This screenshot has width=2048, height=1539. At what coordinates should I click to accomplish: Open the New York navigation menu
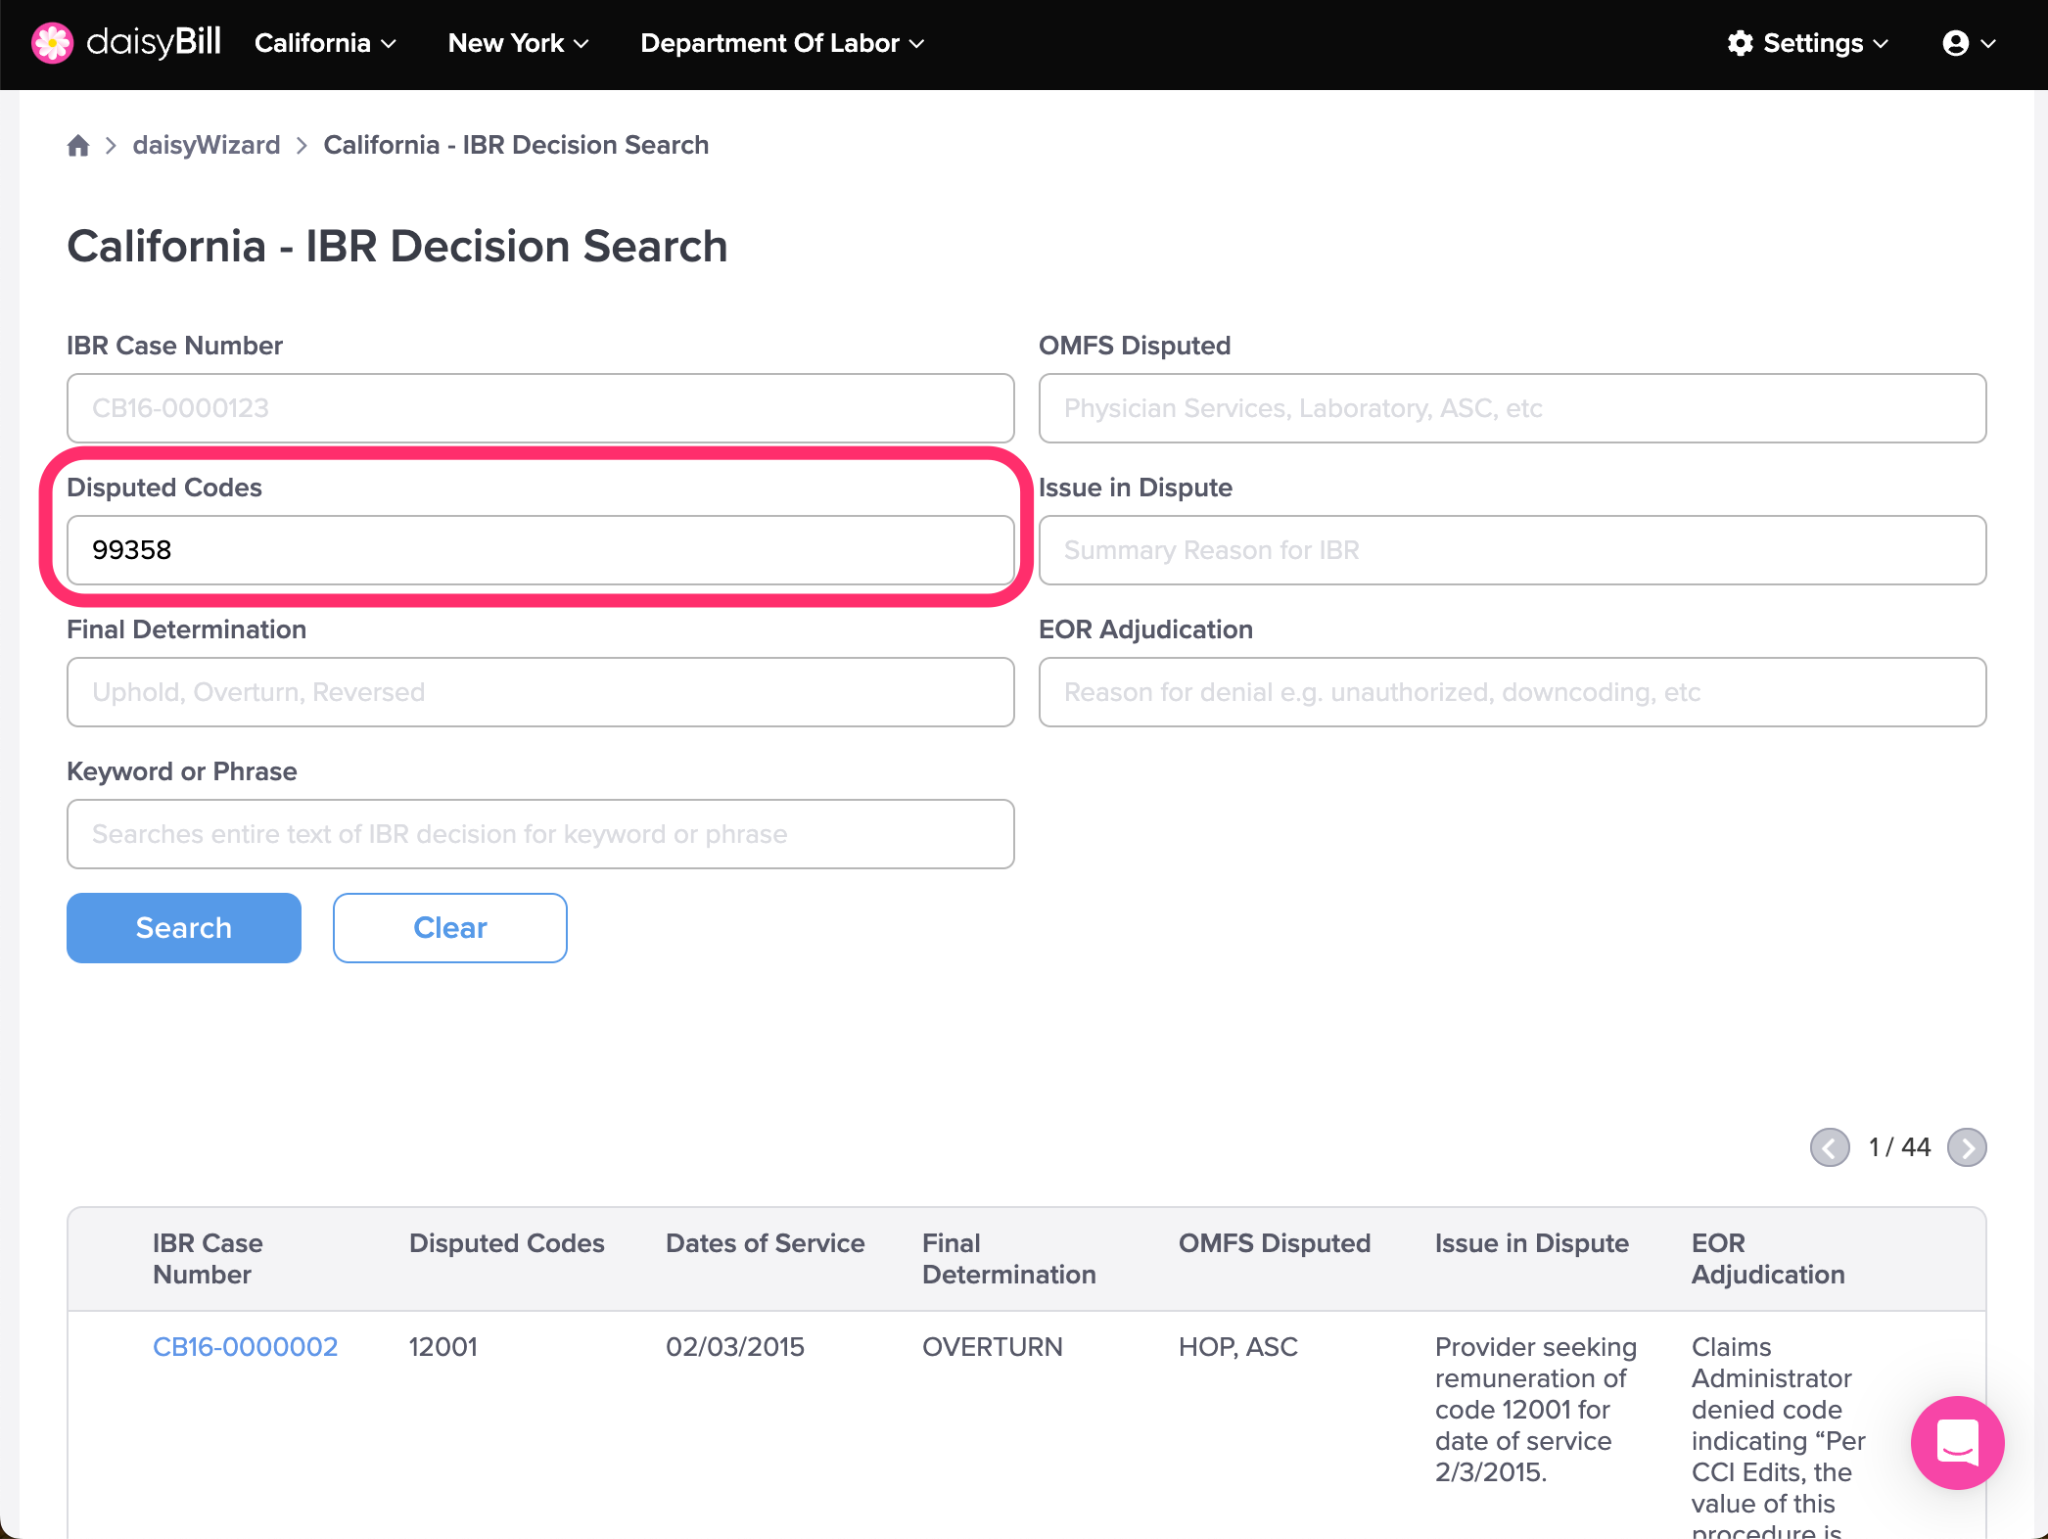(x=518, y=43)
